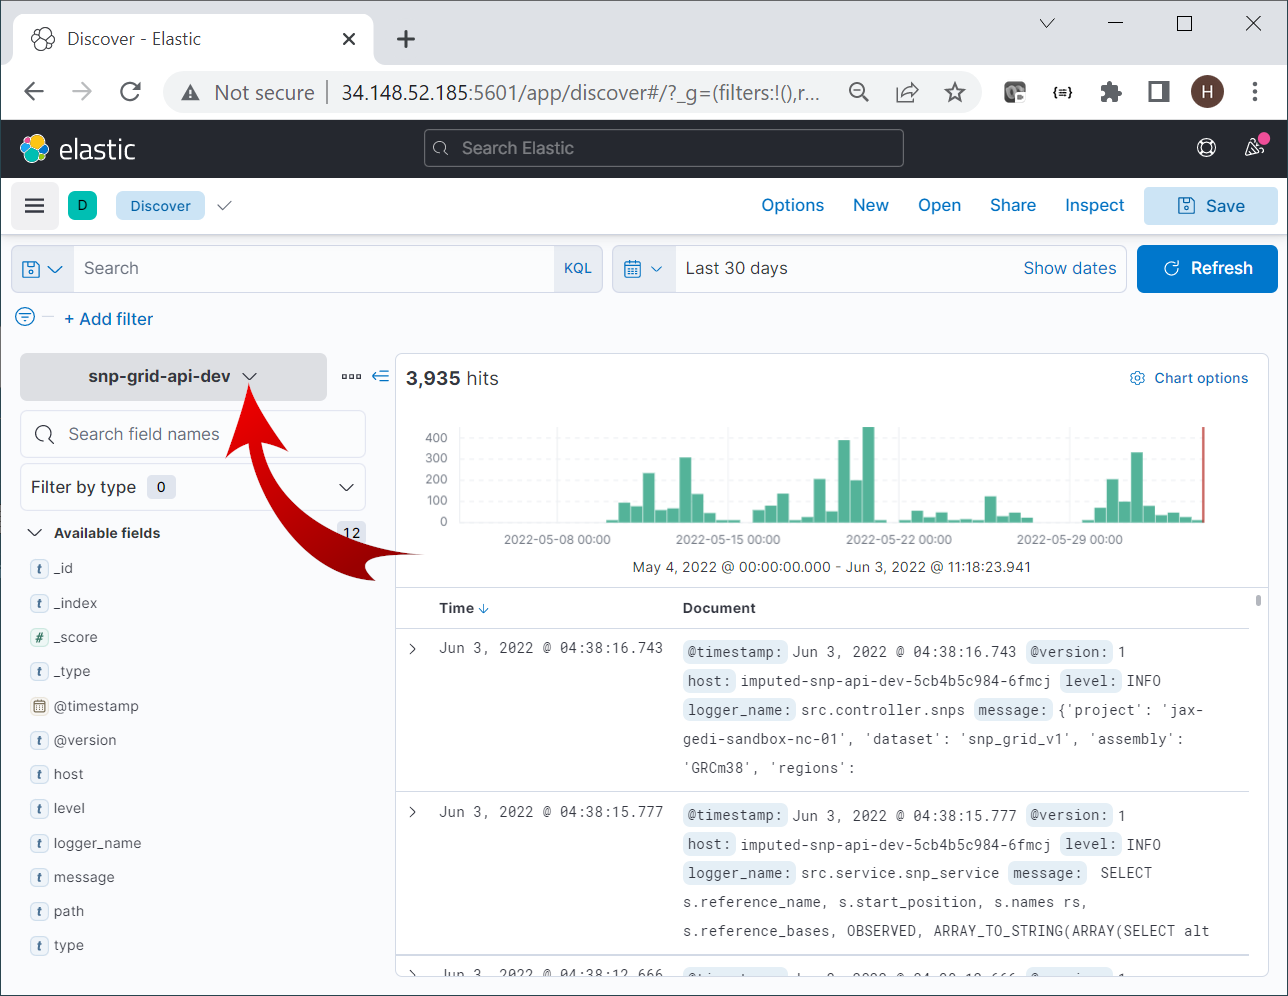Viewport: 1288px width, 996px height.
Task: Click the Time column sort header
Action: point(464,608)
